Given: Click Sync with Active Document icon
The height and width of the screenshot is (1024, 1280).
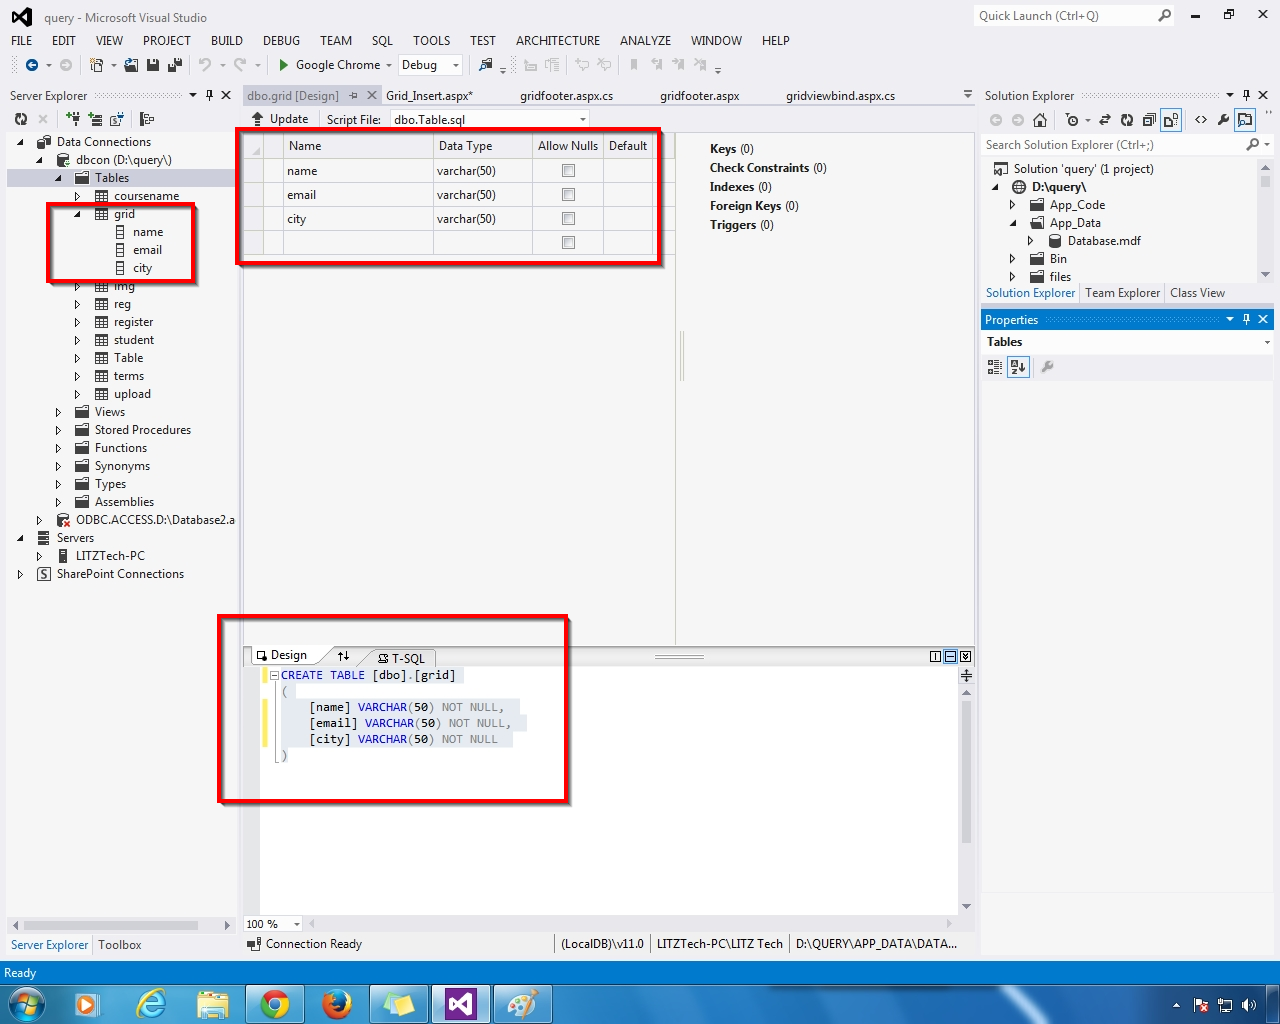Looking at the screenshot, I should tap(1105, 120).
